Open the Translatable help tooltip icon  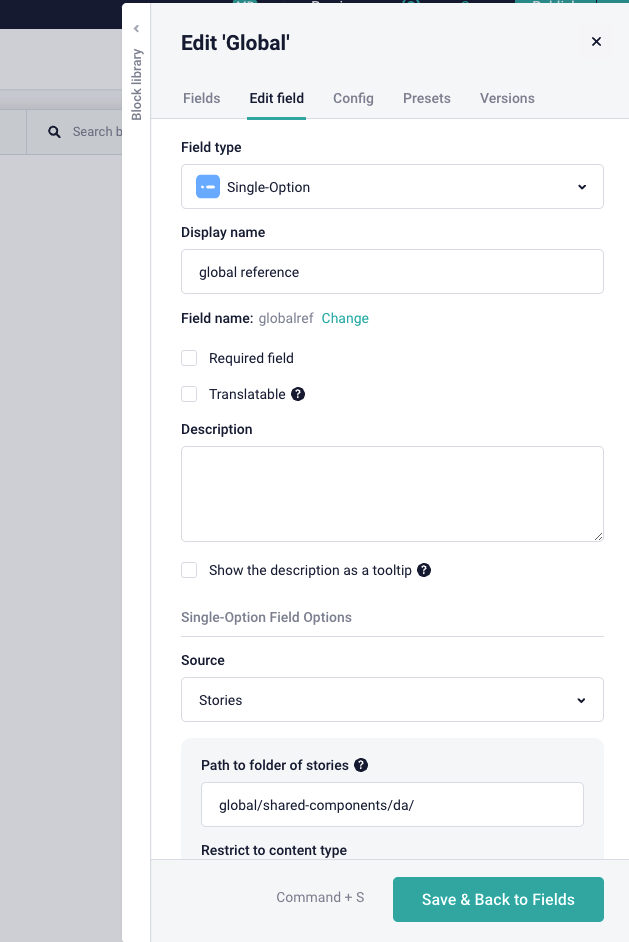pos(297,394)
